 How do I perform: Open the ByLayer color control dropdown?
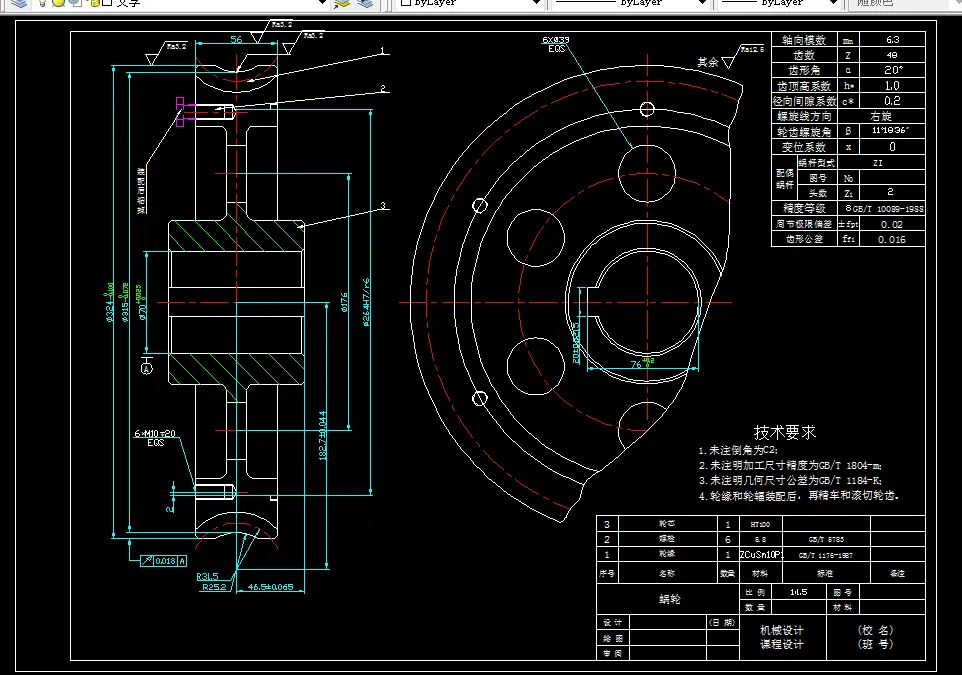pos(470,3)
